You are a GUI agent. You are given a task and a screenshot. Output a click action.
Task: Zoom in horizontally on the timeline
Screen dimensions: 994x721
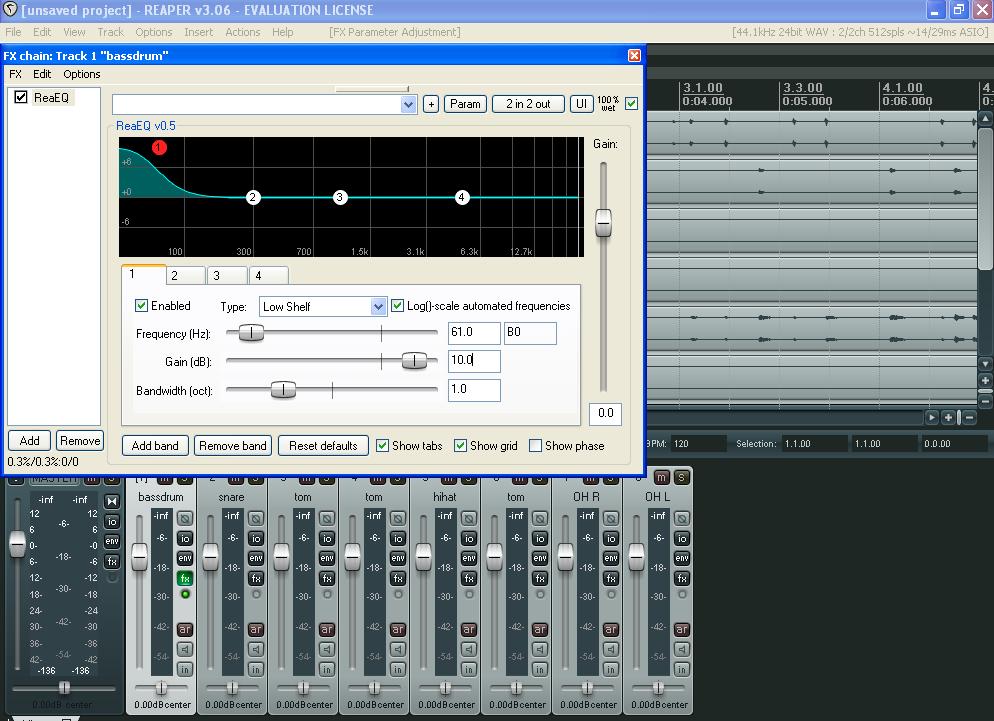948,417
